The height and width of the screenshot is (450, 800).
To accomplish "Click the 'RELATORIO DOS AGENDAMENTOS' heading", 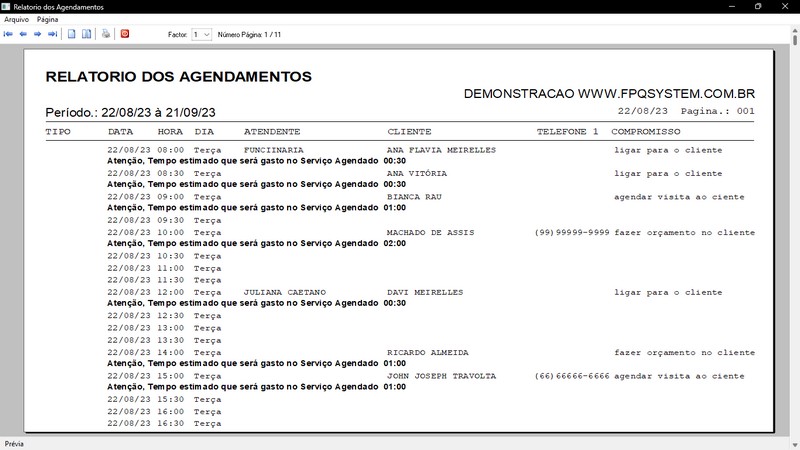I will (x=179, y=77).
